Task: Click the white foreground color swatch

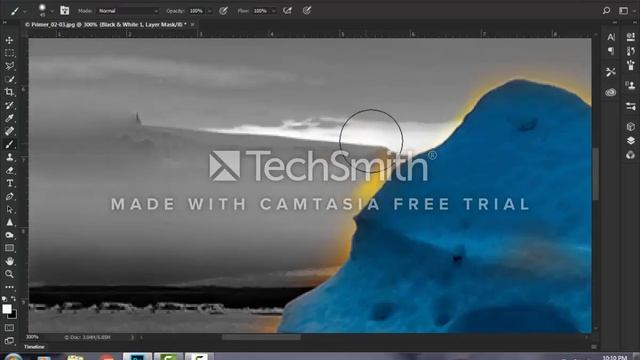Action: 7,309
